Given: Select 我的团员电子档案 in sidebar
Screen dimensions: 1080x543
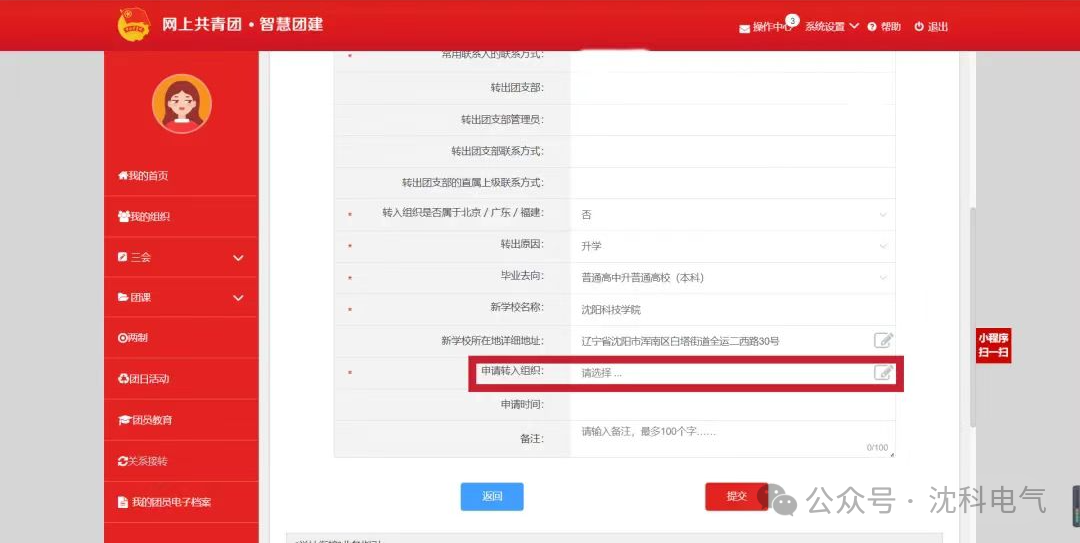Looking at the screenshot, I should pos(165,502).
